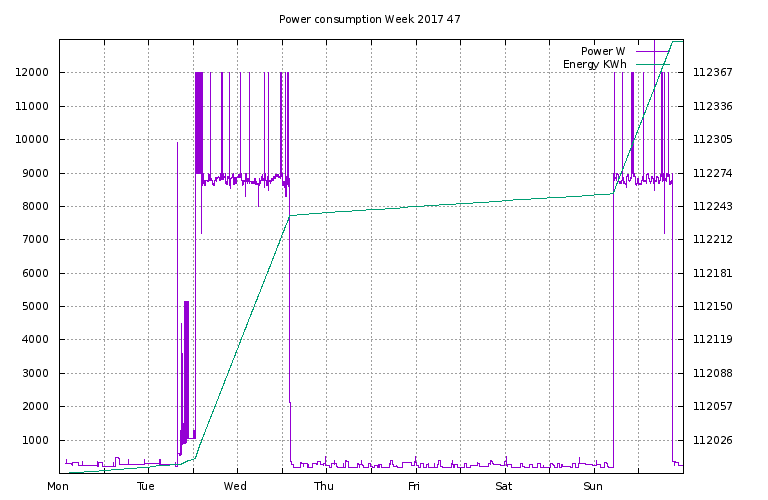This screenshot has width=768, height=500.
Task: Click the 'Sun' x-axis label
Action: (593, 486)
